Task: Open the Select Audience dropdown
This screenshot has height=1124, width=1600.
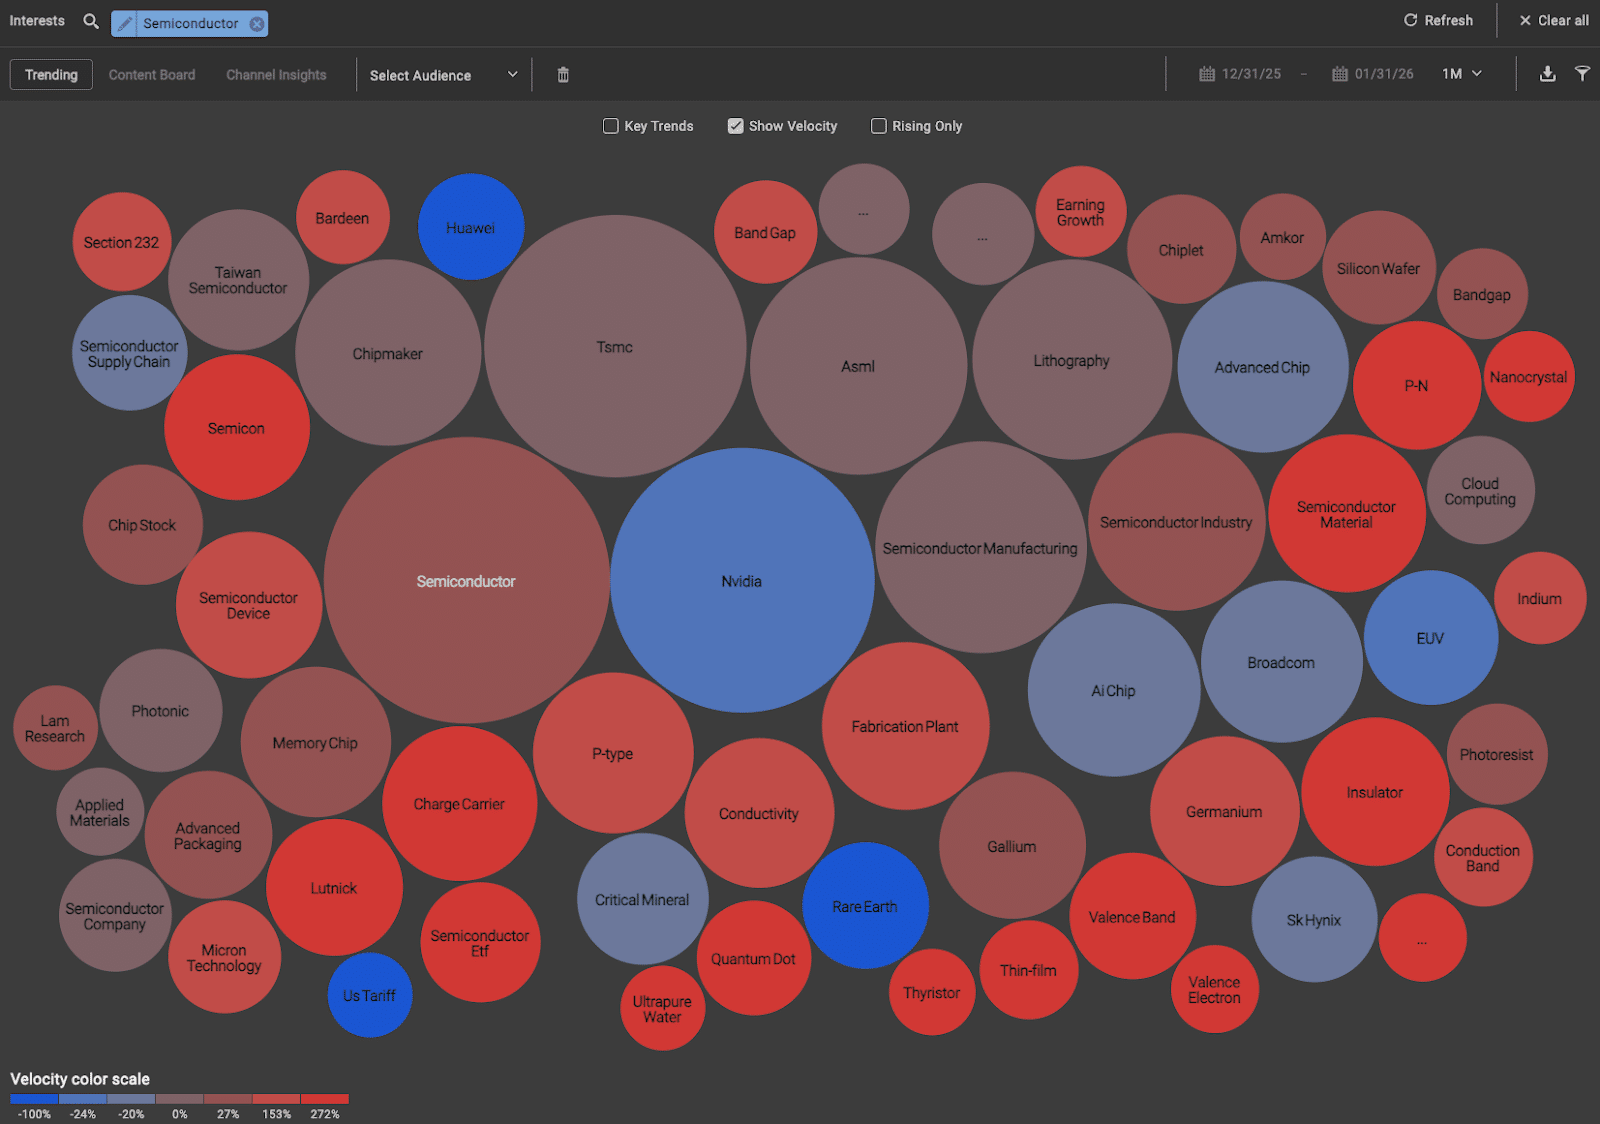Action: [443, 75]
